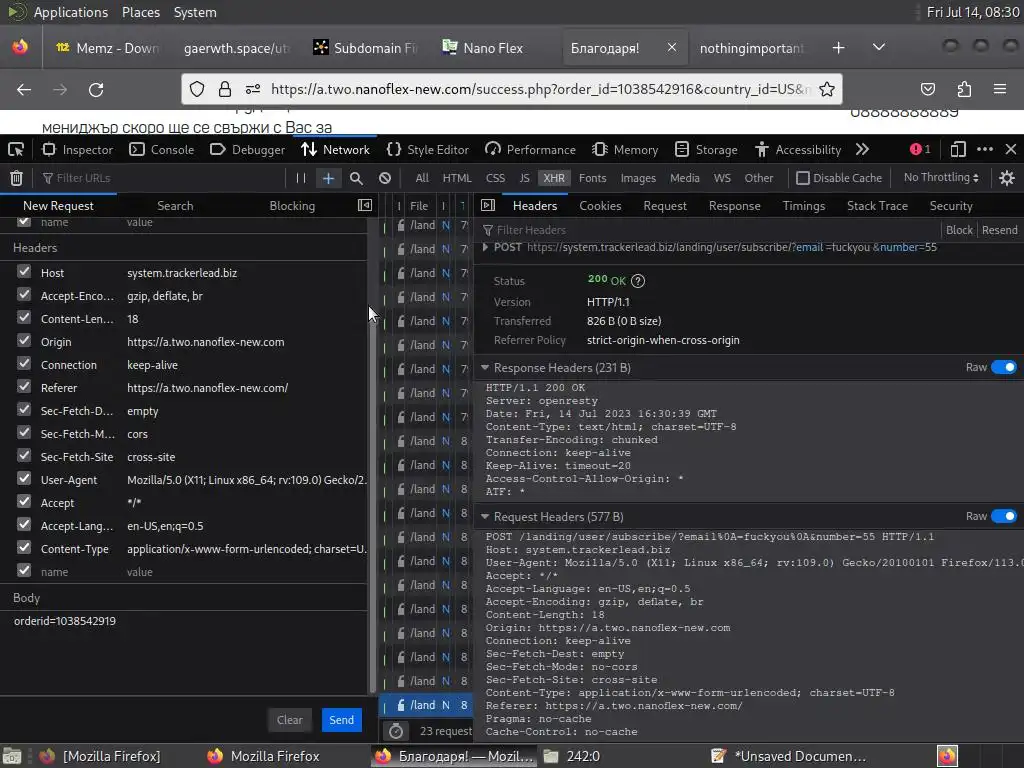
Task: Click the status code help icon
Action: [x=638, y=281]
